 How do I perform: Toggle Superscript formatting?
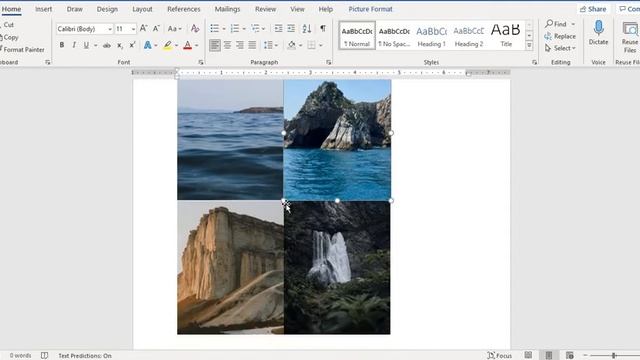(x=132, y=45)
